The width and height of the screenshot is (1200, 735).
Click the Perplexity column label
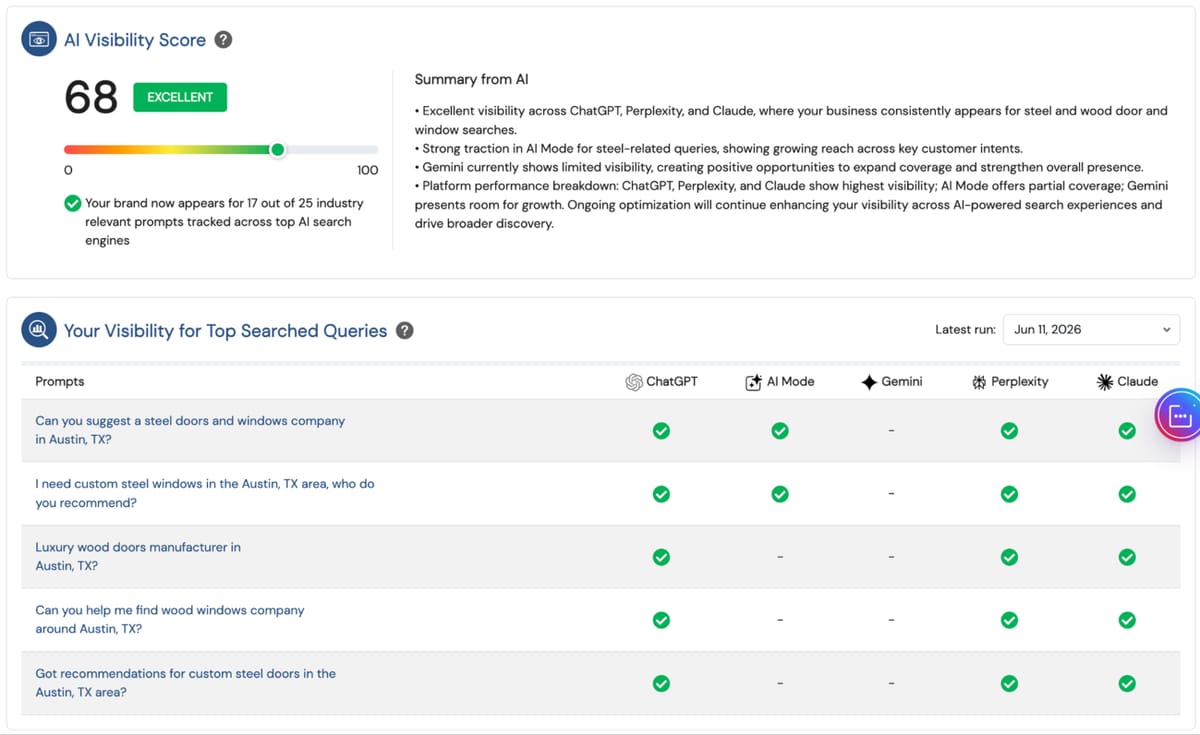tap(1020, 381)
